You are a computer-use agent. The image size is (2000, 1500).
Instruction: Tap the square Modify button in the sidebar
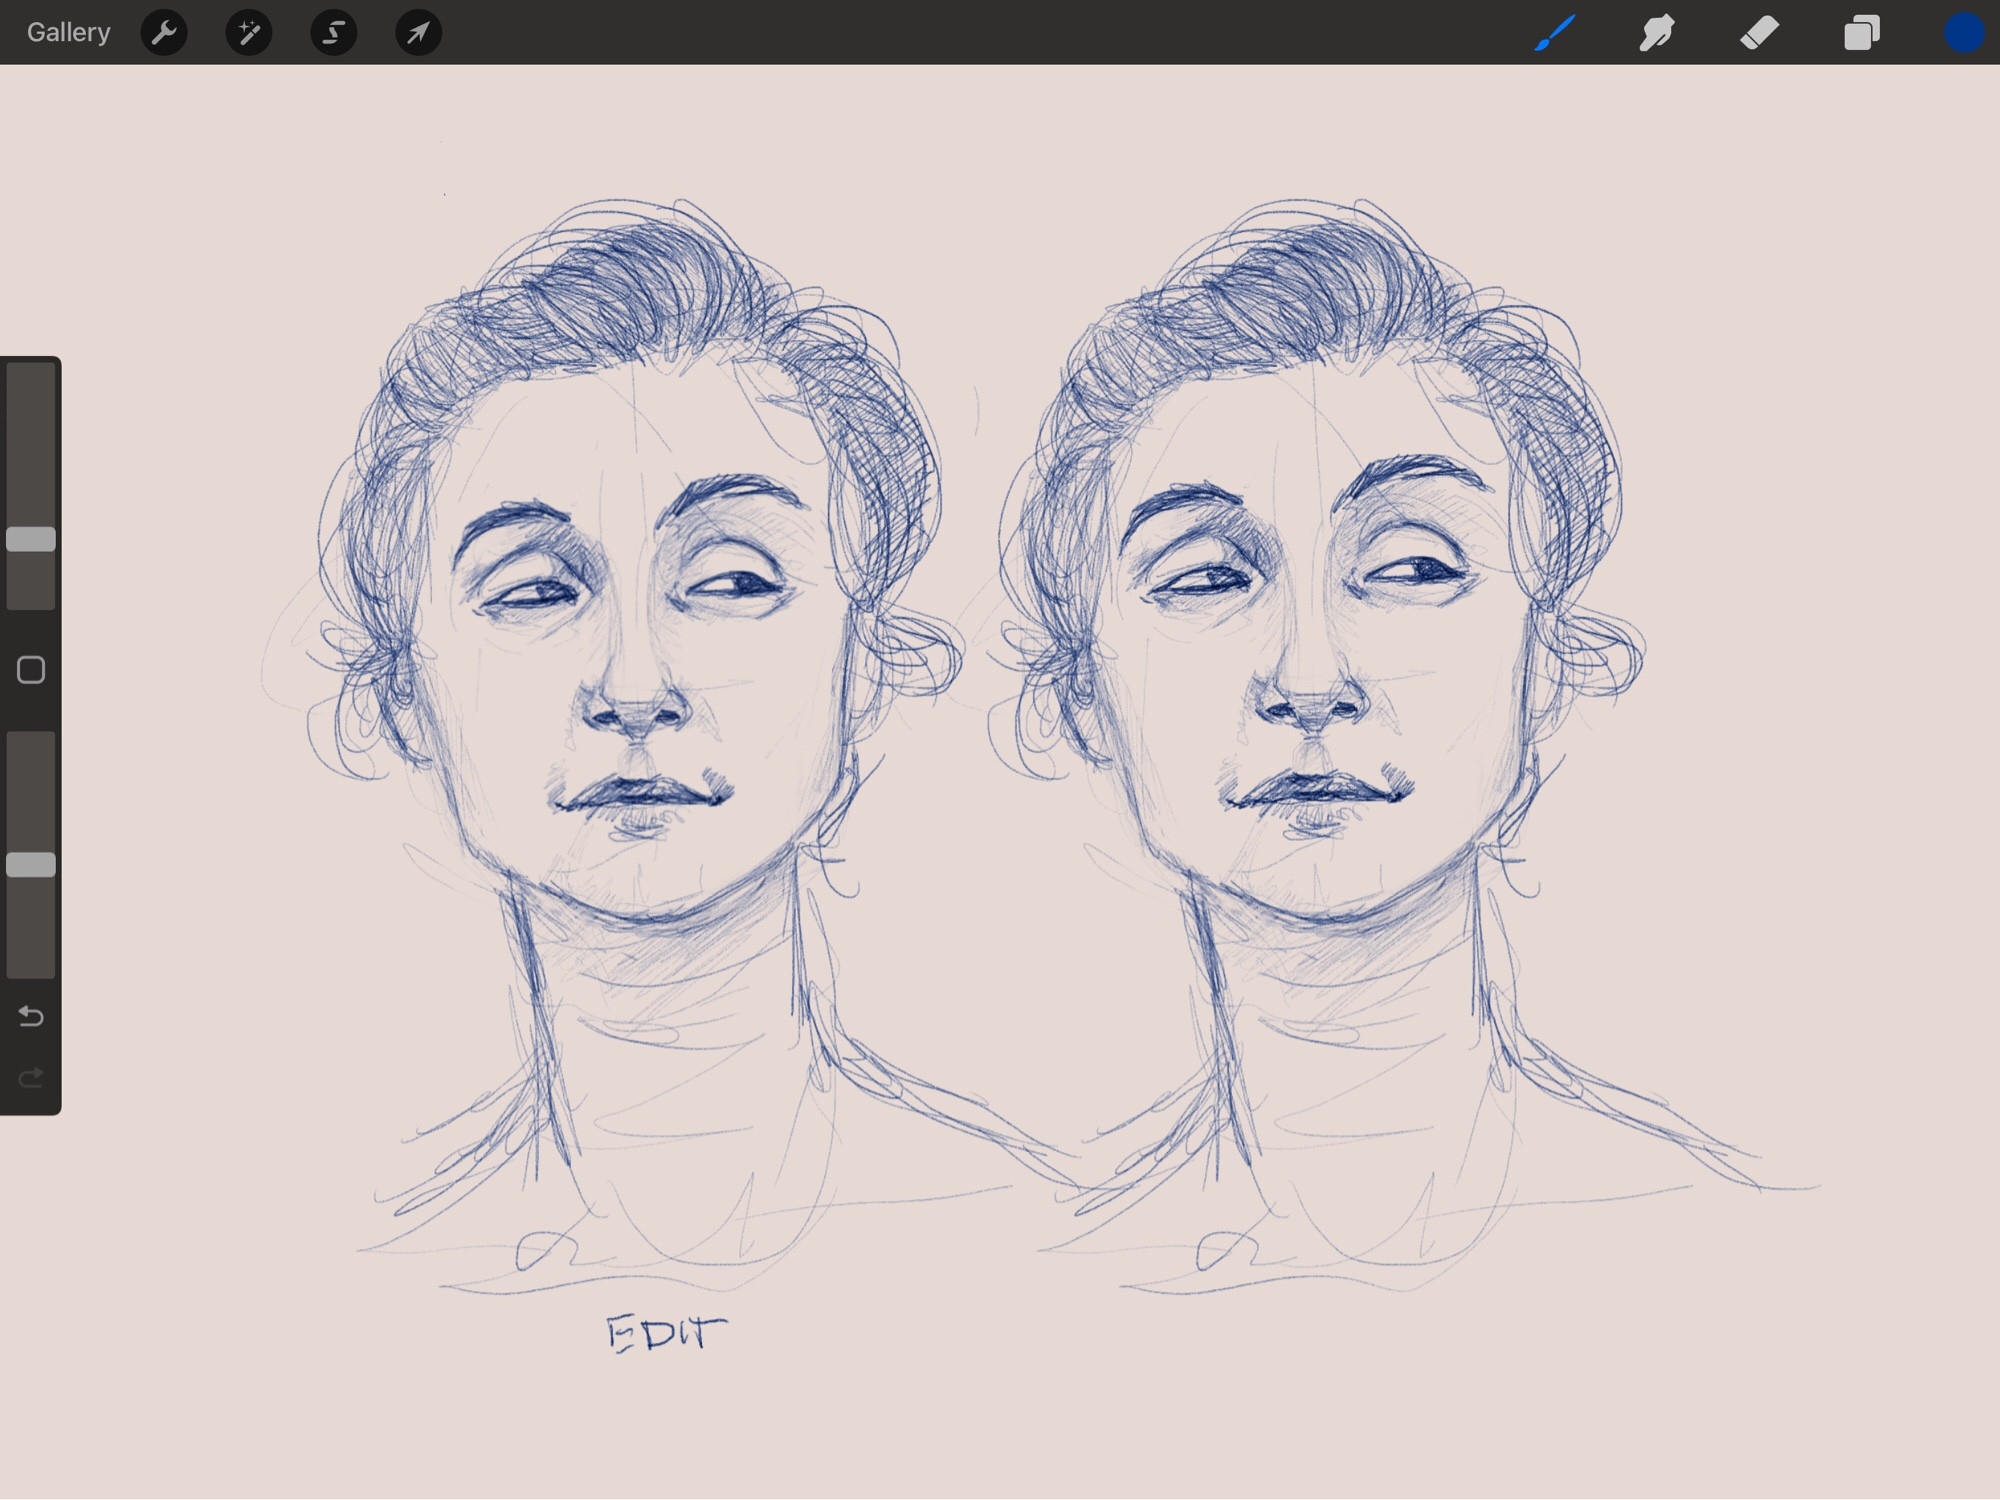[31, 670]
